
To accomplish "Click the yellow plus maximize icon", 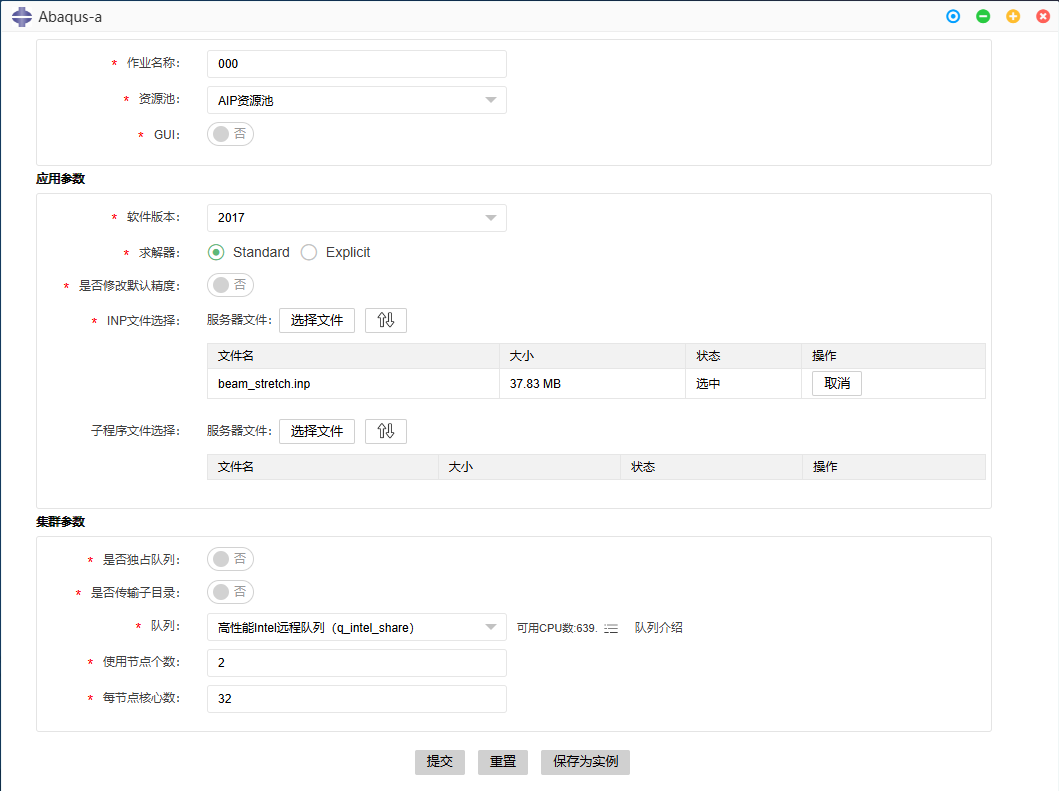I will (1013, 16).
